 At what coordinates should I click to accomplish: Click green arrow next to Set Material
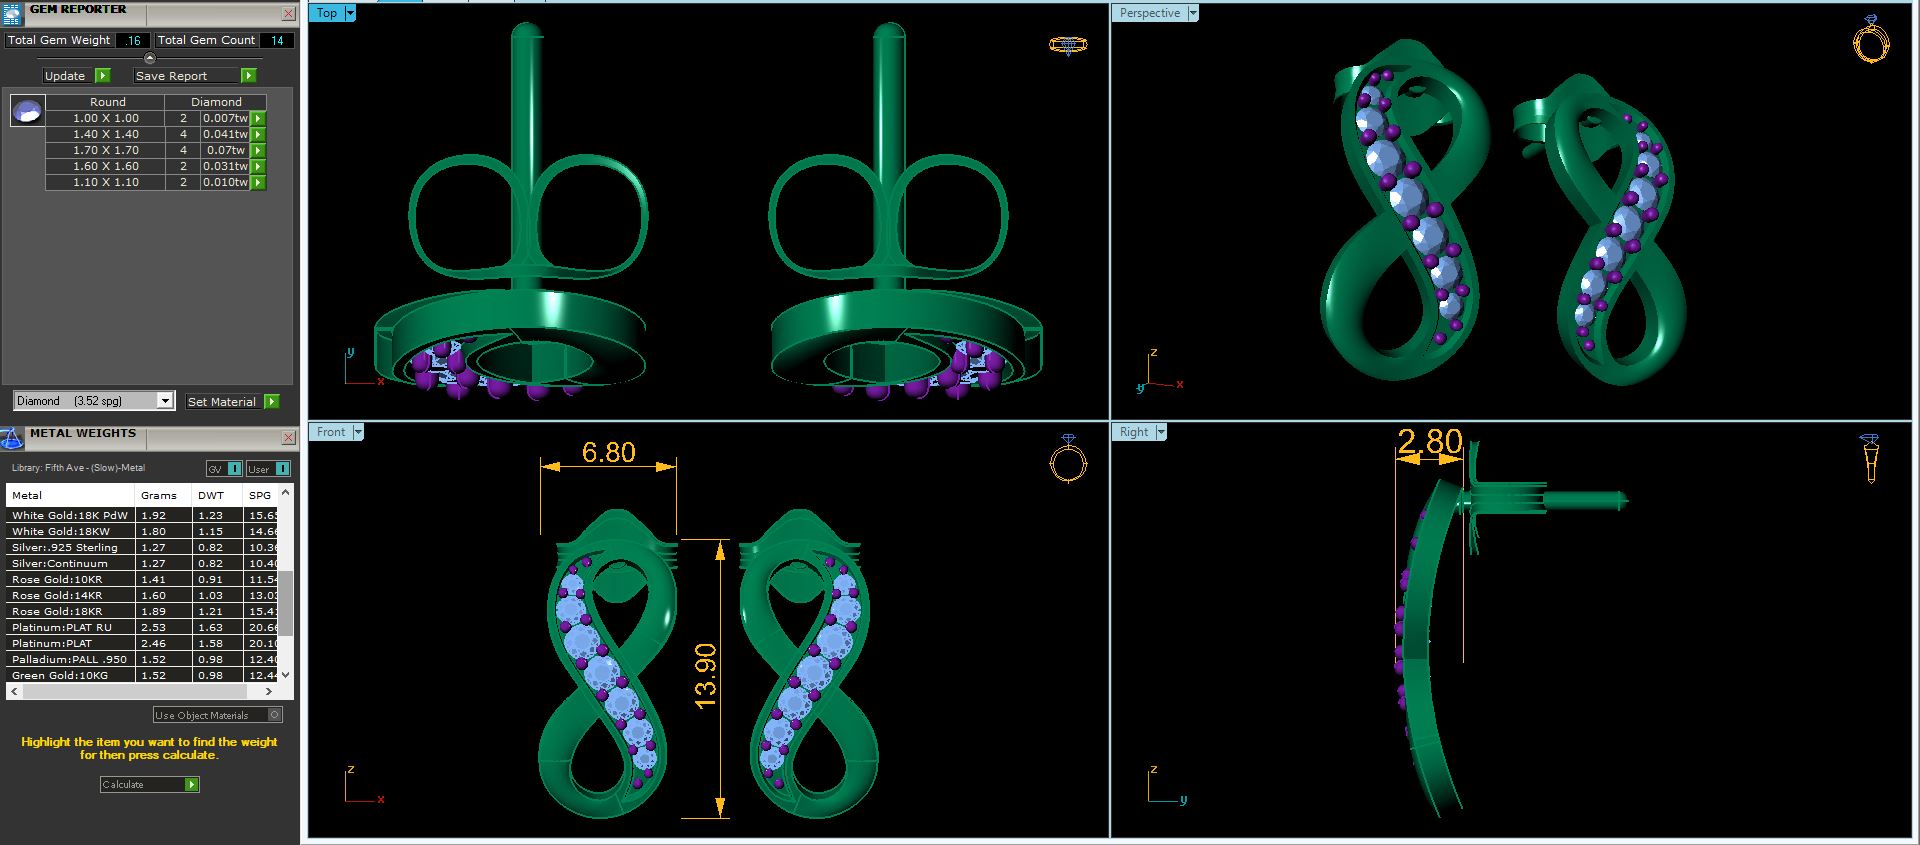[271, 401]
